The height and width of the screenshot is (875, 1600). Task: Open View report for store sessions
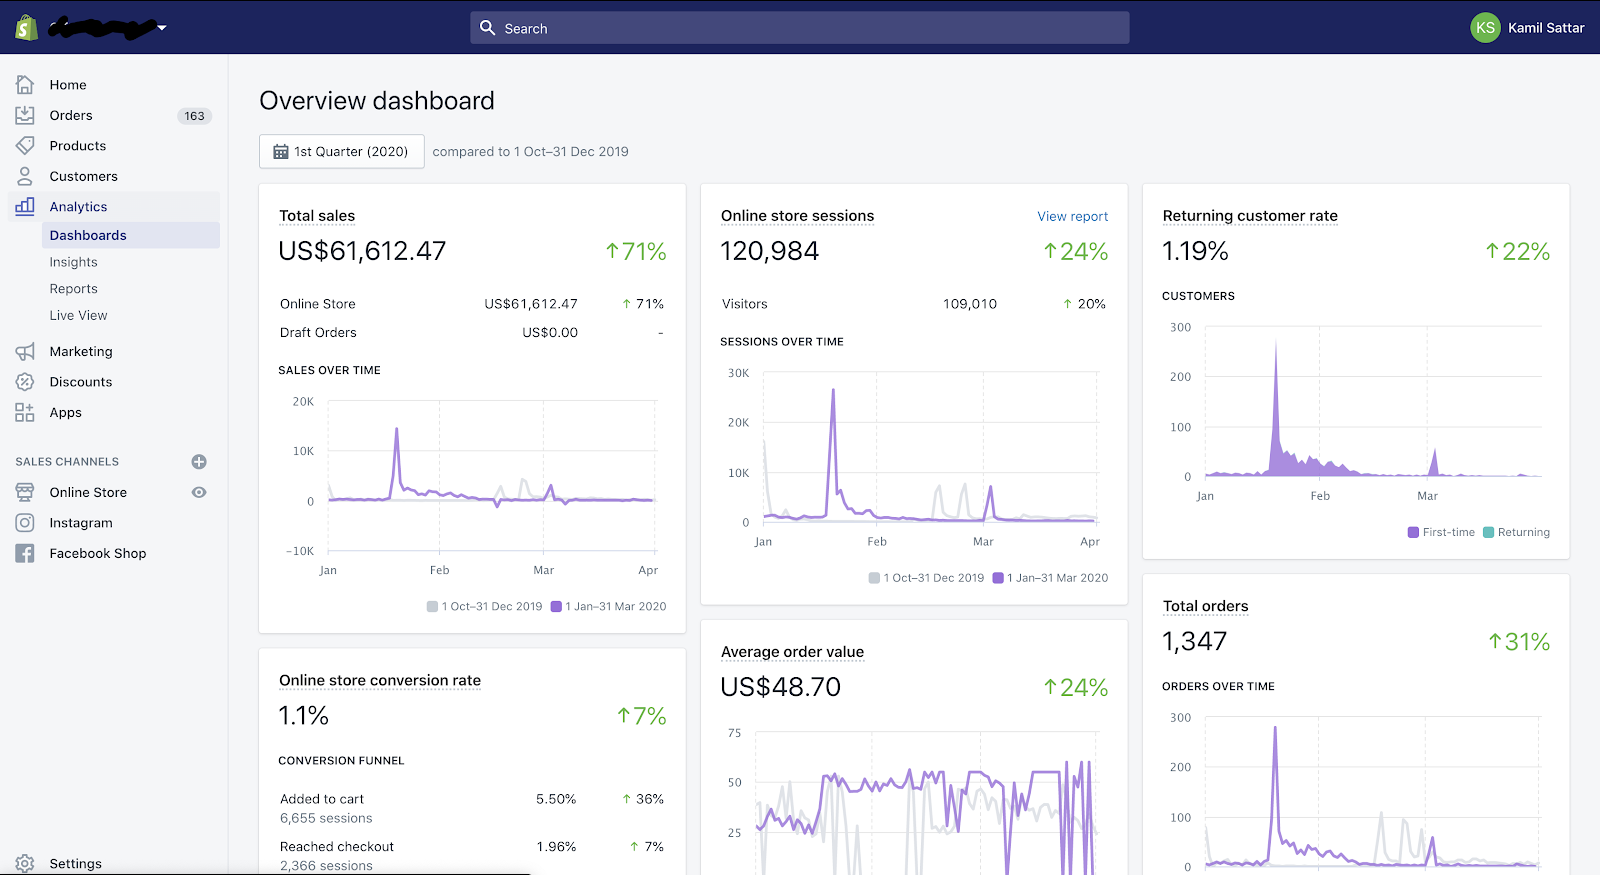coord(1072,216)
